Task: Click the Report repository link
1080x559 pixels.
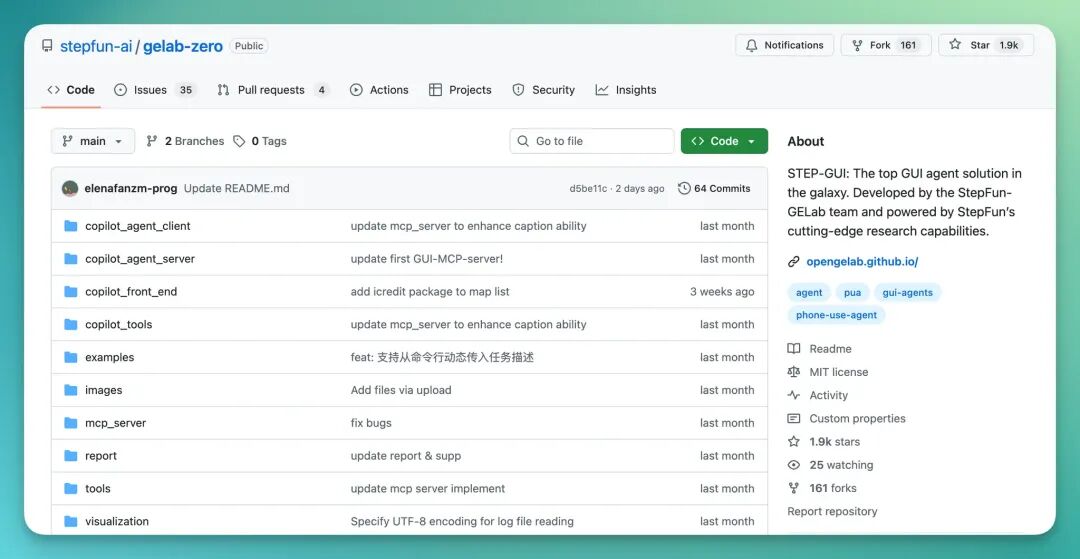Action: (832, 511)
